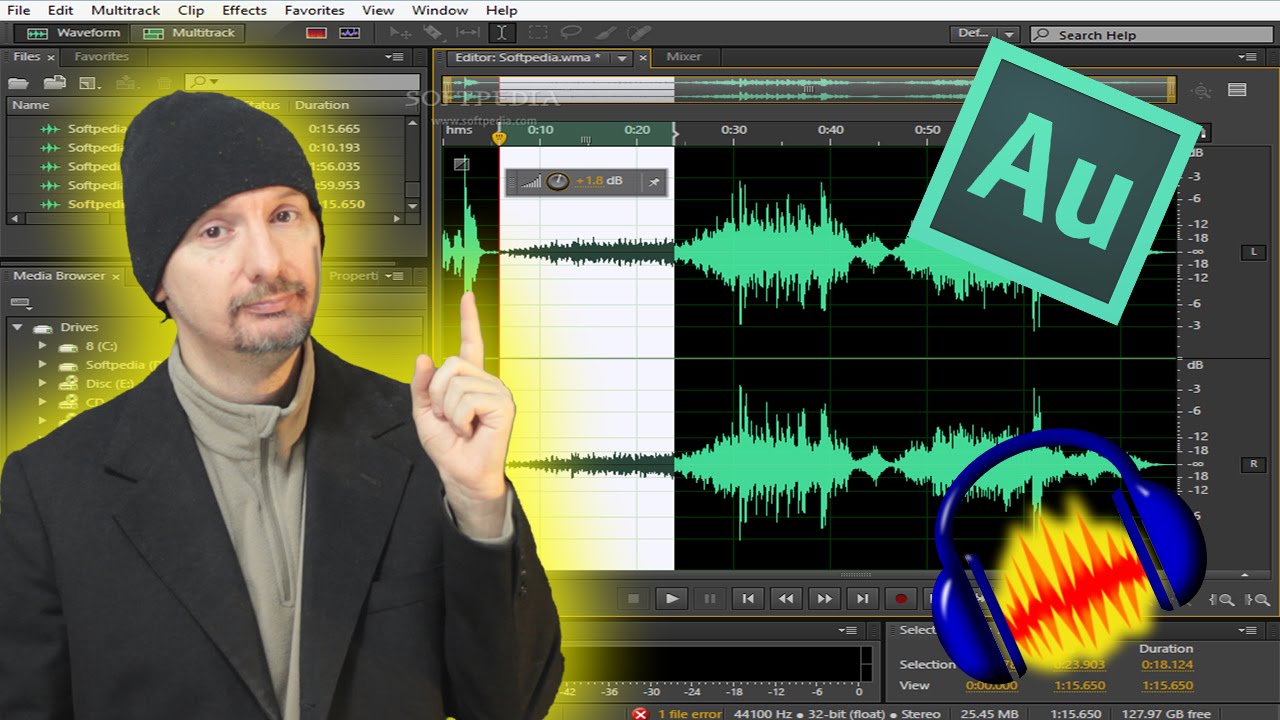Open the Window menu

[440, 10]
